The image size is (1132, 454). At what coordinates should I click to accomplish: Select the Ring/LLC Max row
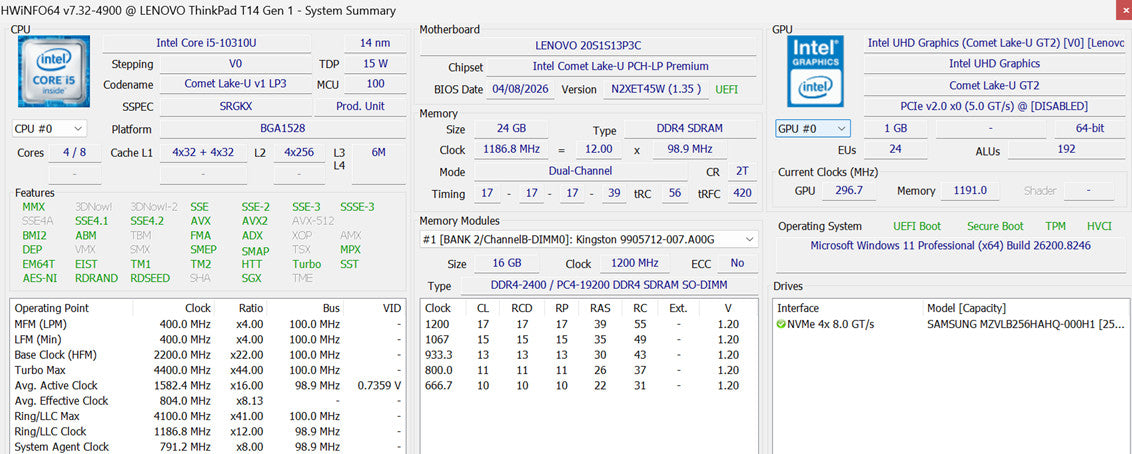point(208,416)
